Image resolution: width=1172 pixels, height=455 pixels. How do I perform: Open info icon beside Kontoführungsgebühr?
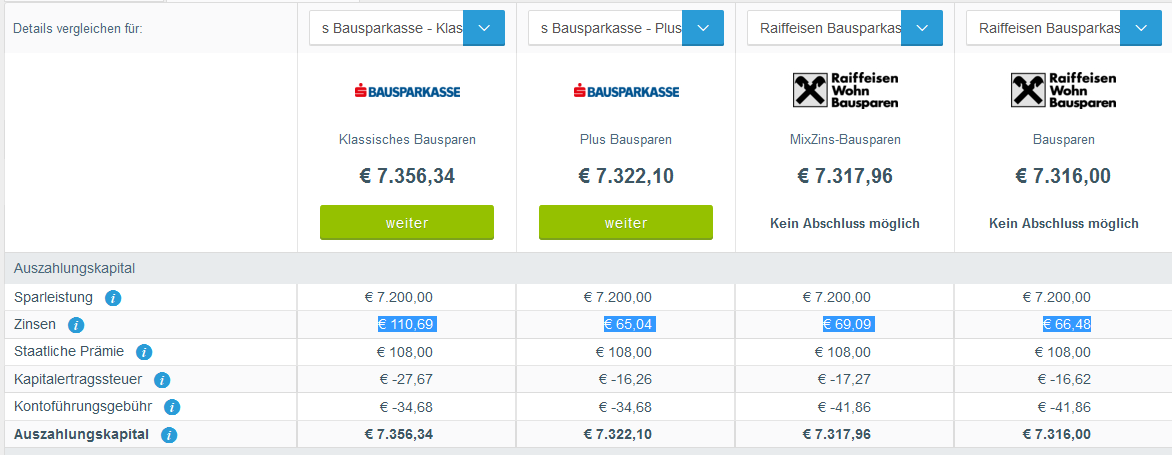pos(171,407)
